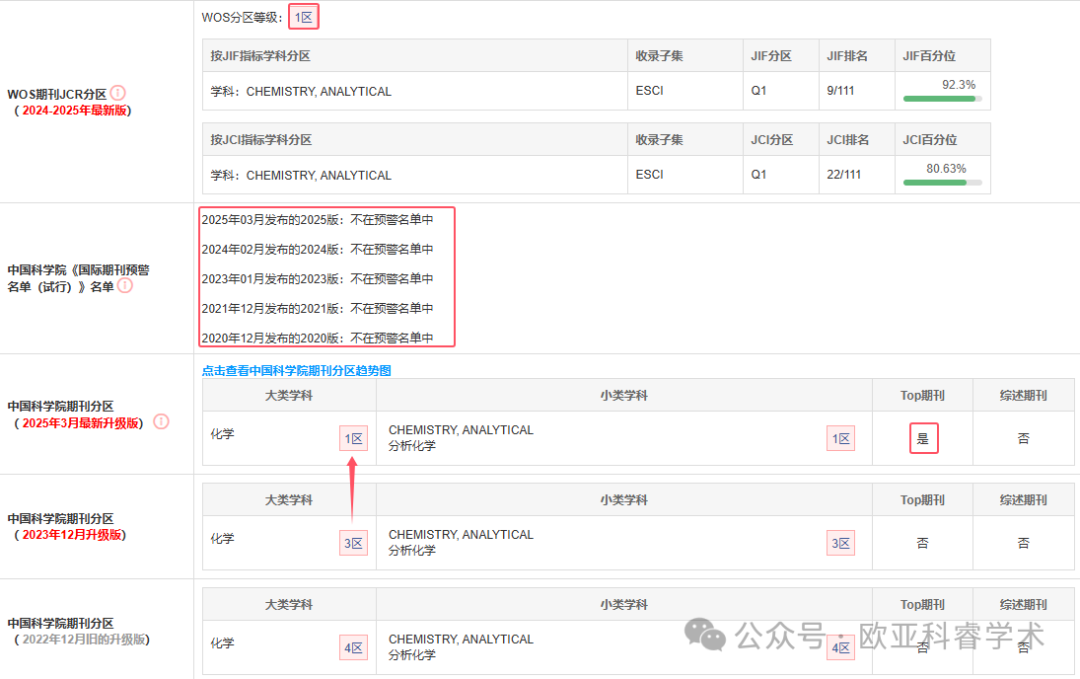Click the JIF排名 column header
This screenshot has width=1080, height=679.
tap(847, 56)
